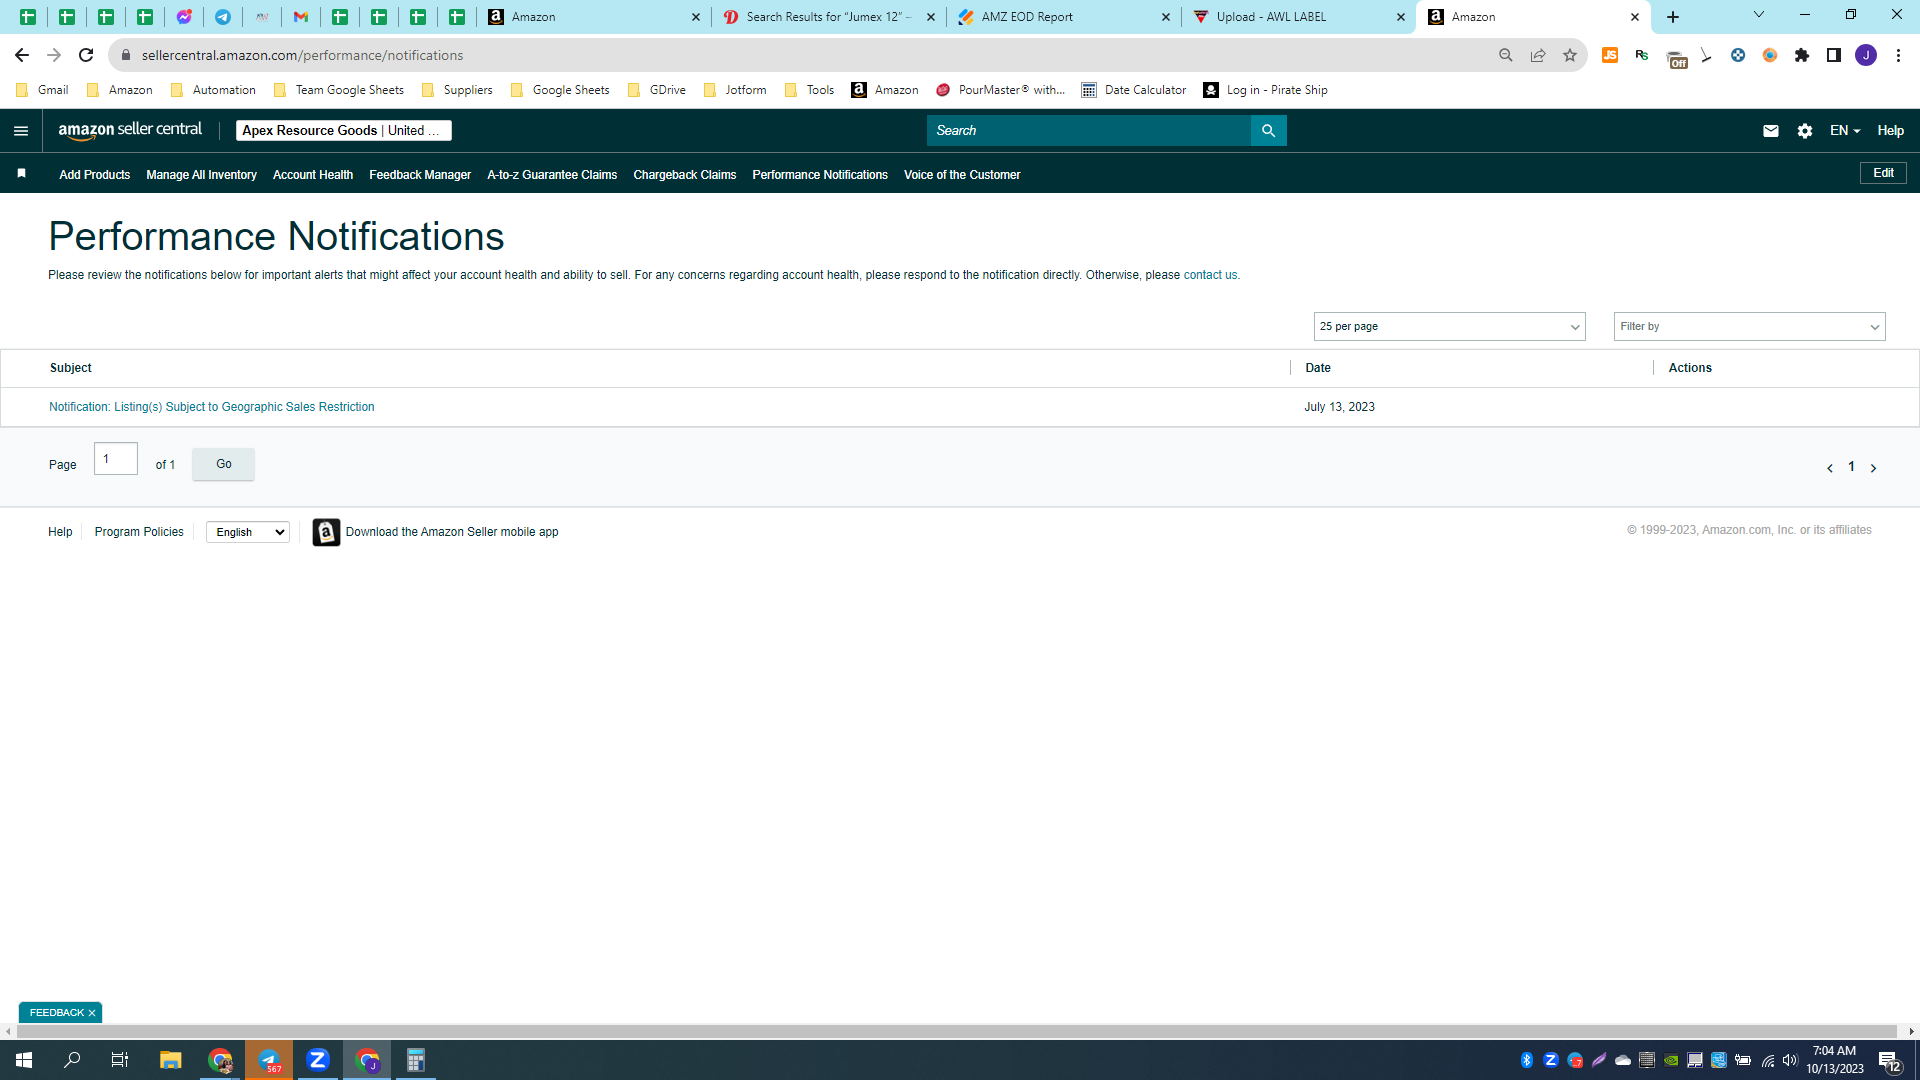Click the zoom magnifier in address bar
The height and width of the screenshot is (1080, 1920).
tap(1506, 55)
